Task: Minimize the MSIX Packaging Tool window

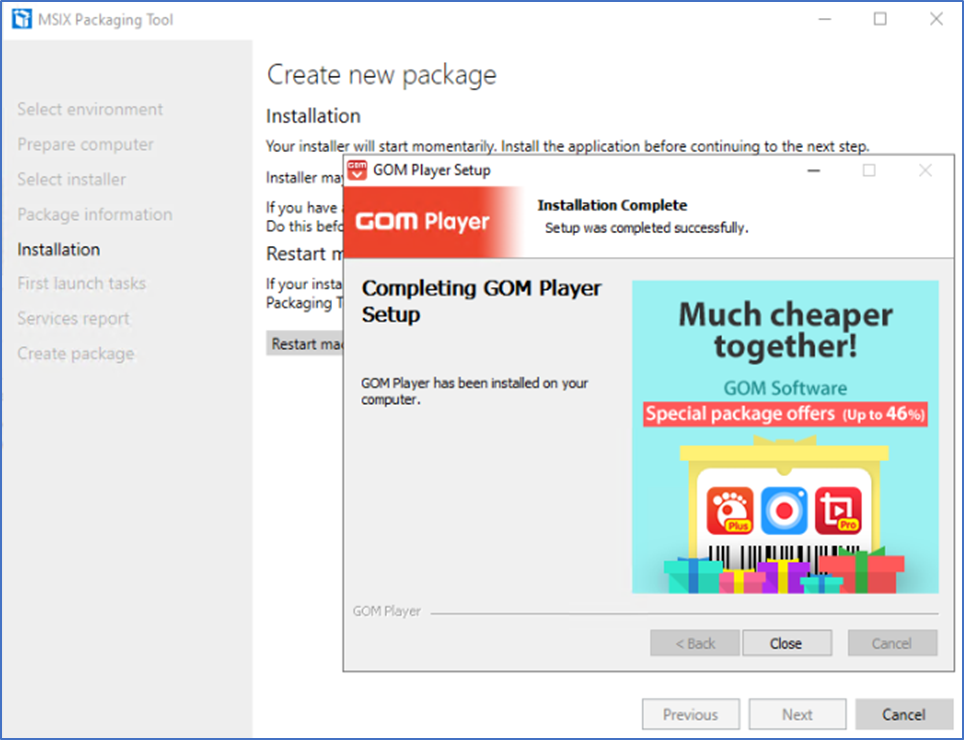Action: coord(825,19)
